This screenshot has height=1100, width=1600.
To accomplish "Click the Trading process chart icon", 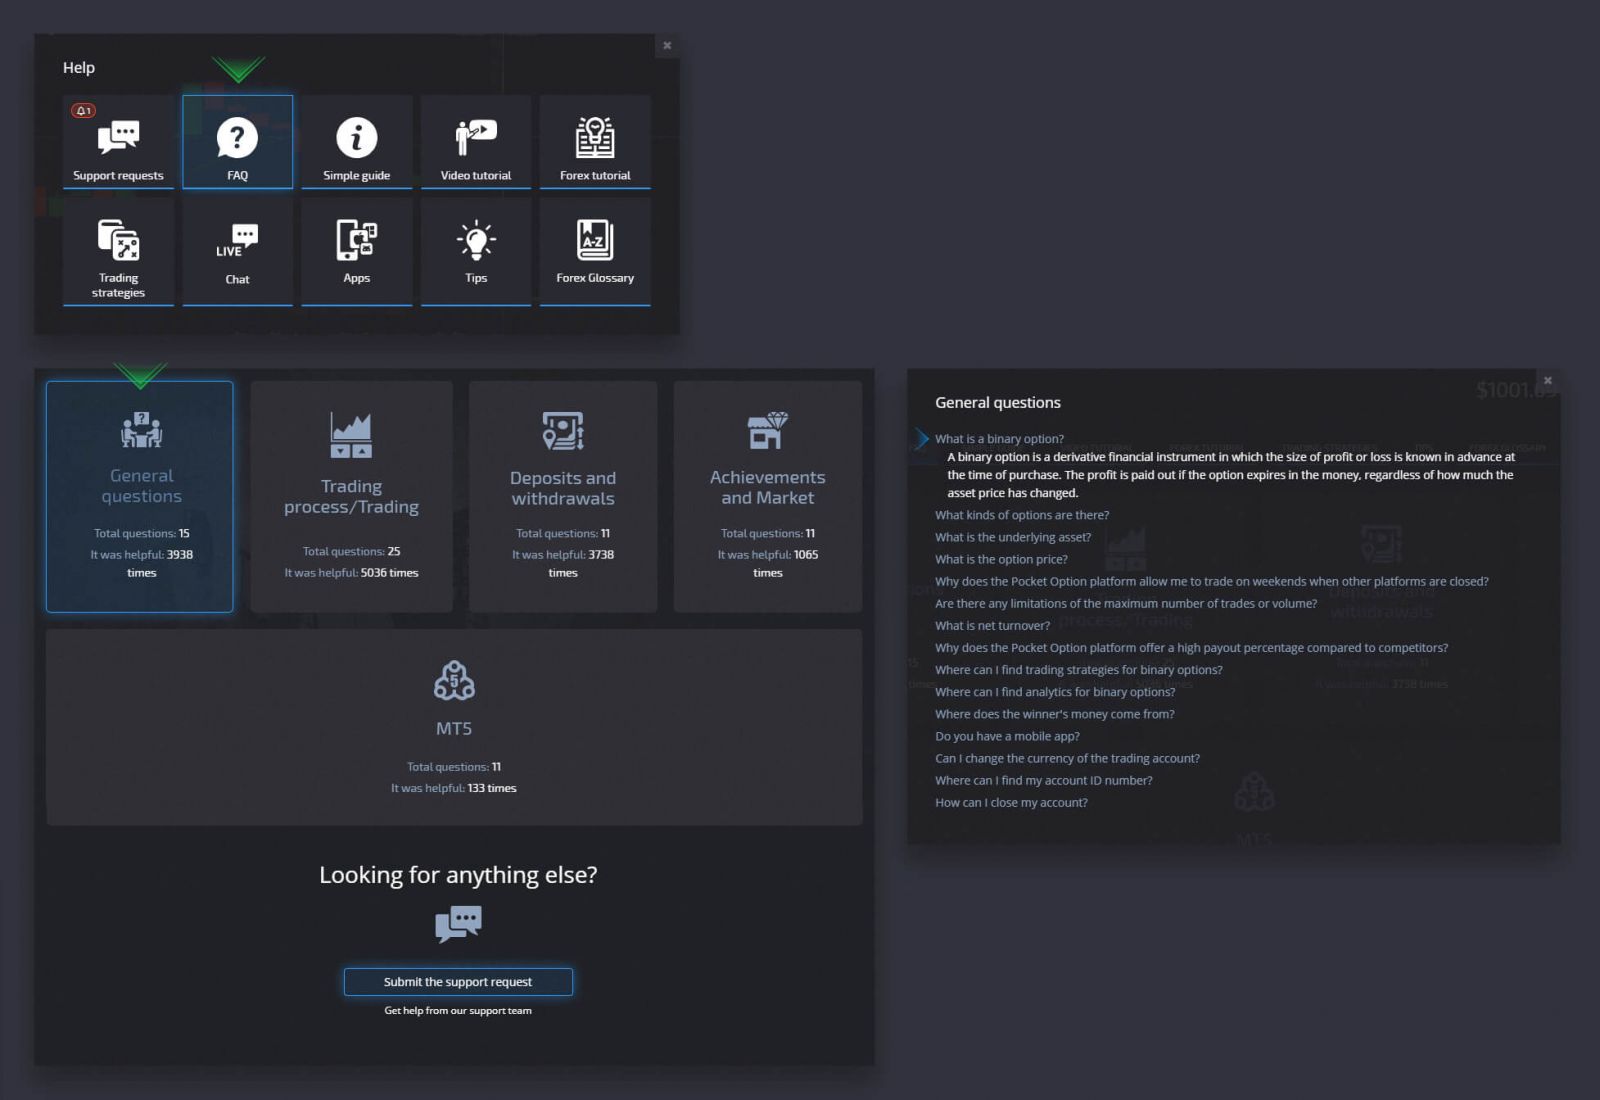I will [x=351, y=435].
